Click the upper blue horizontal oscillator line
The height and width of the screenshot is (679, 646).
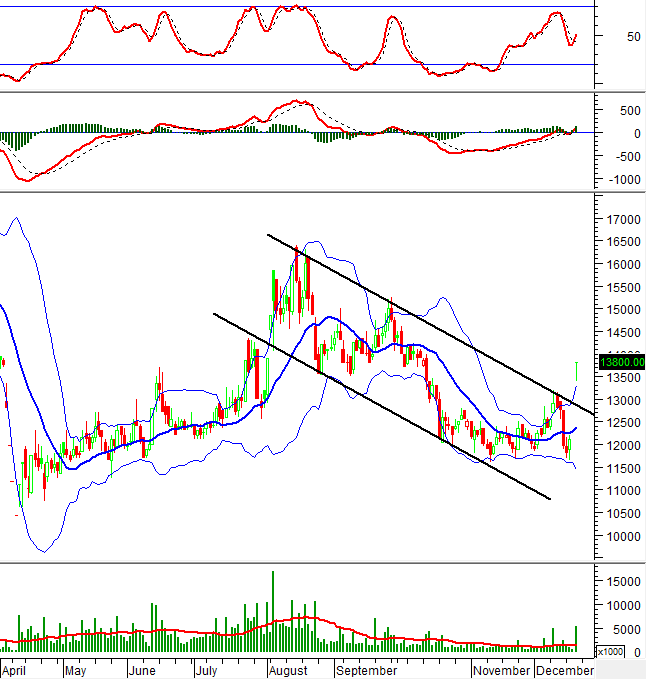300,7
